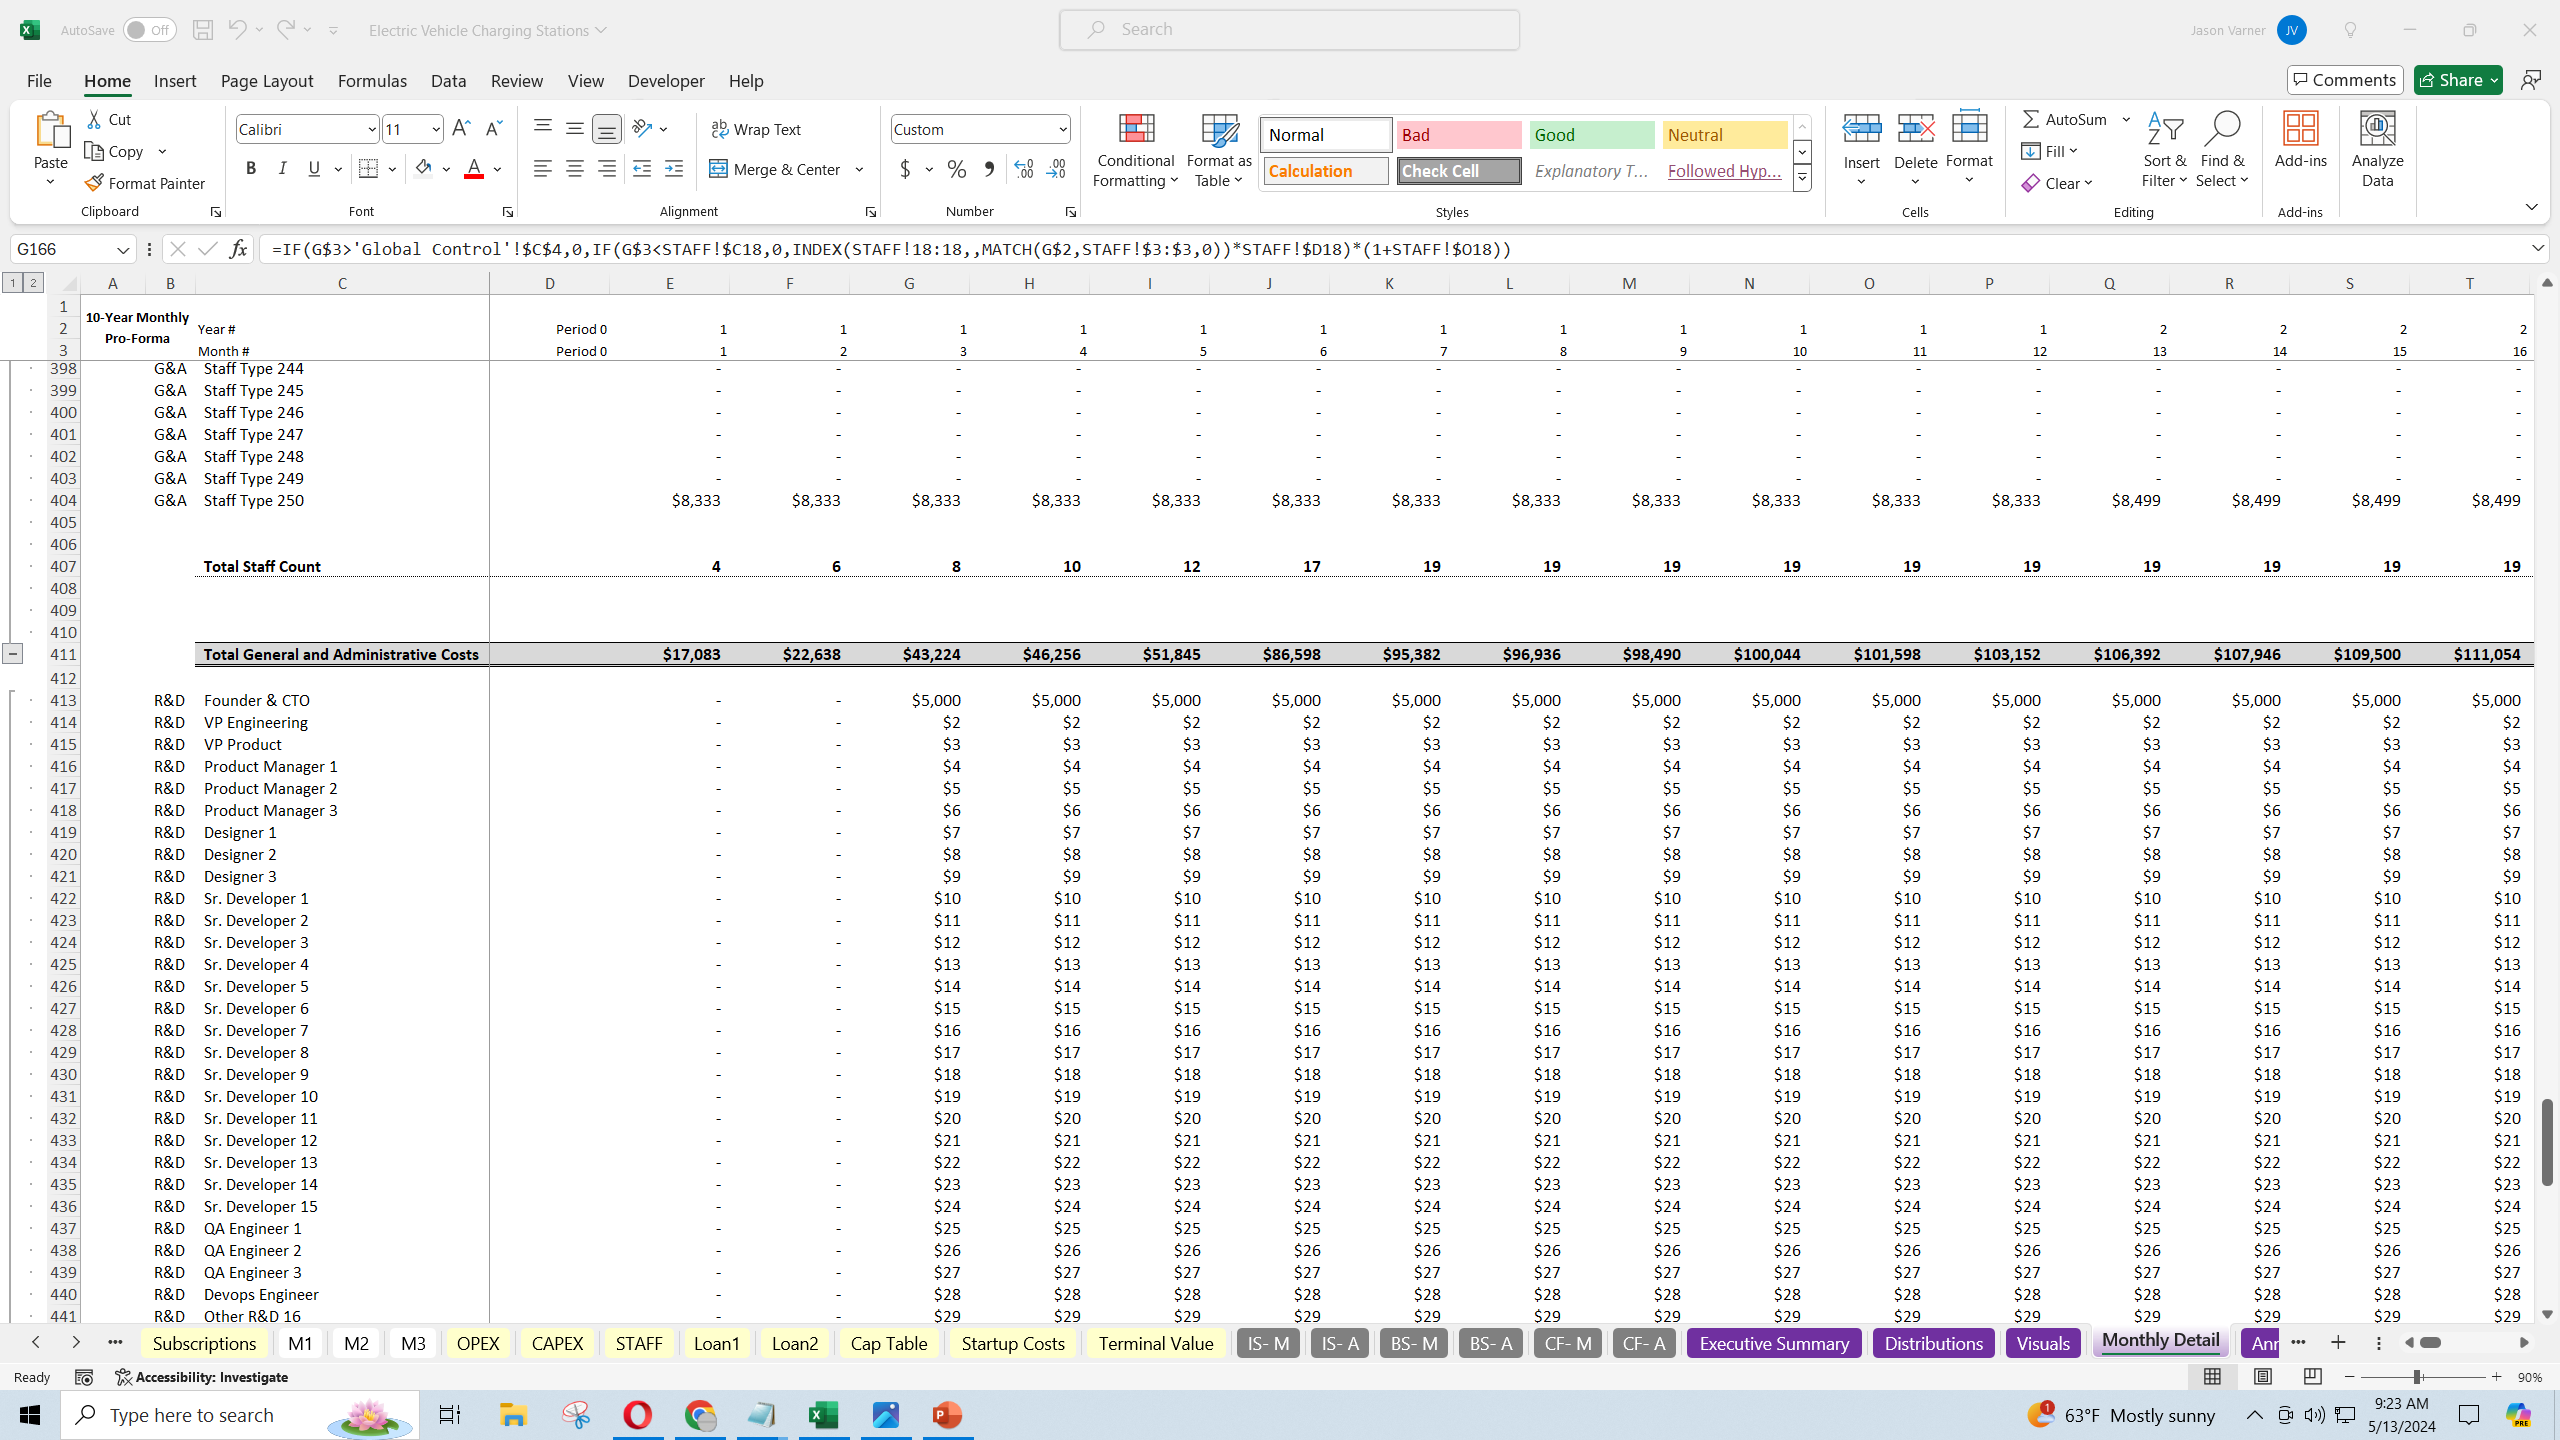Image resolution: width=2560 pixels, height=1440 pixels.
Task: Select outline level 2 button
Action: click(33, 283)
